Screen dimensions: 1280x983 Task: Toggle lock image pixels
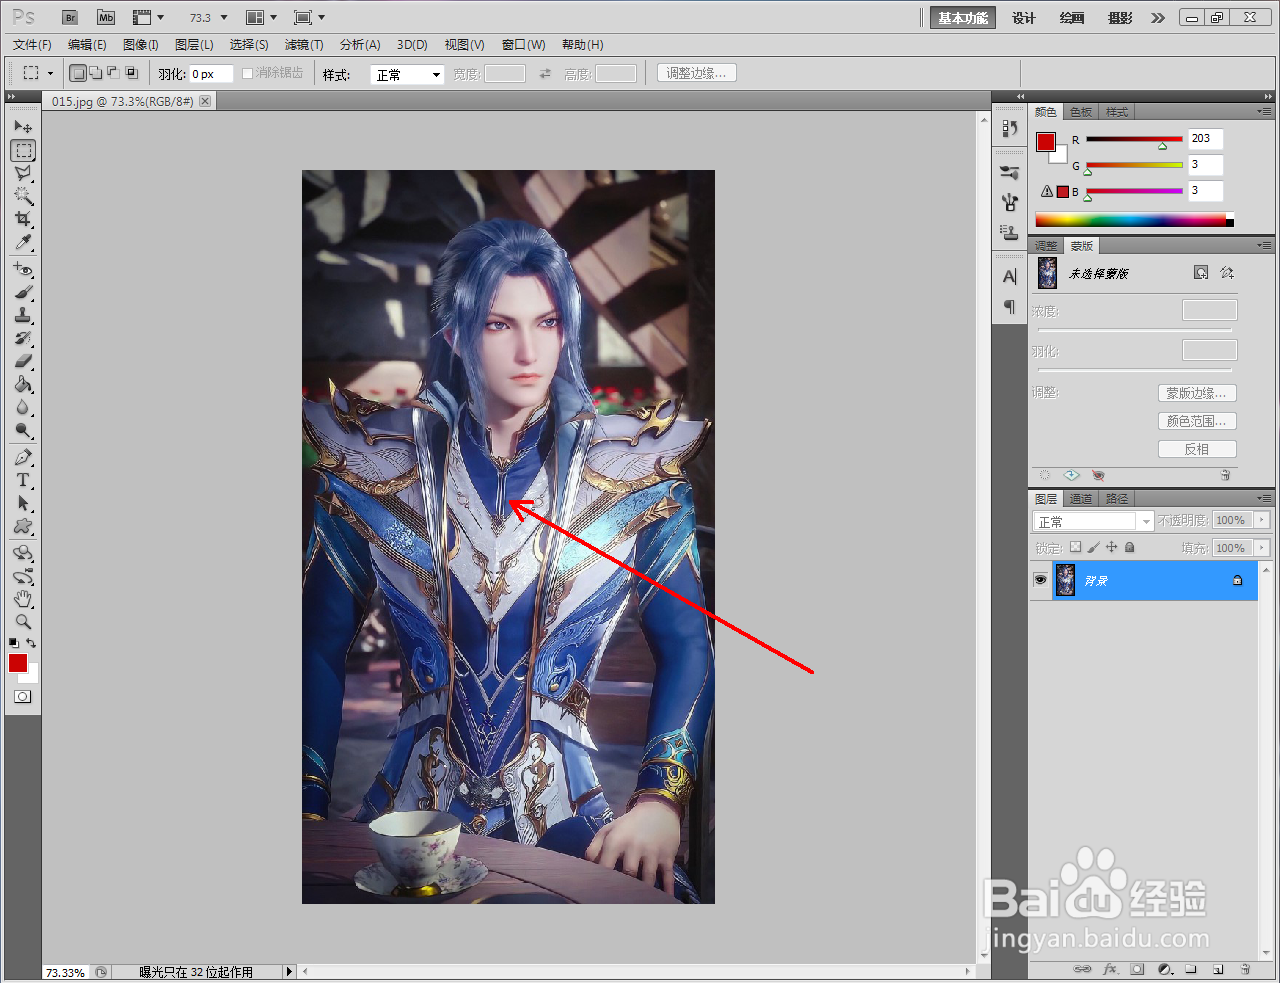click(x=1093, y=548)
